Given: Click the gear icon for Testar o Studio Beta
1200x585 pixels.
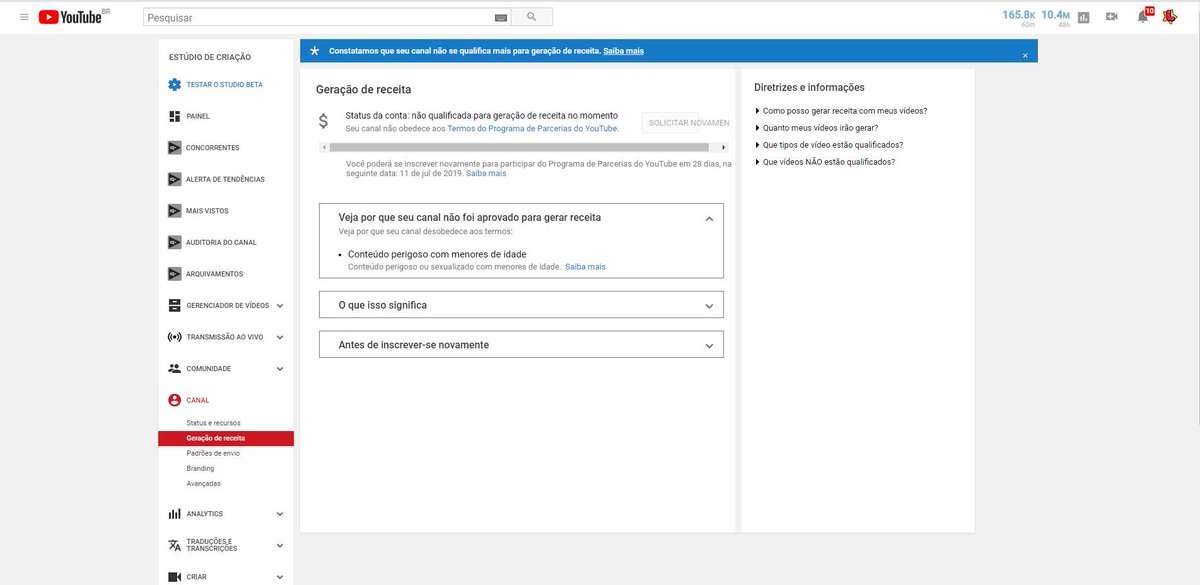Looking at the screenshot, I should (175, 84).
